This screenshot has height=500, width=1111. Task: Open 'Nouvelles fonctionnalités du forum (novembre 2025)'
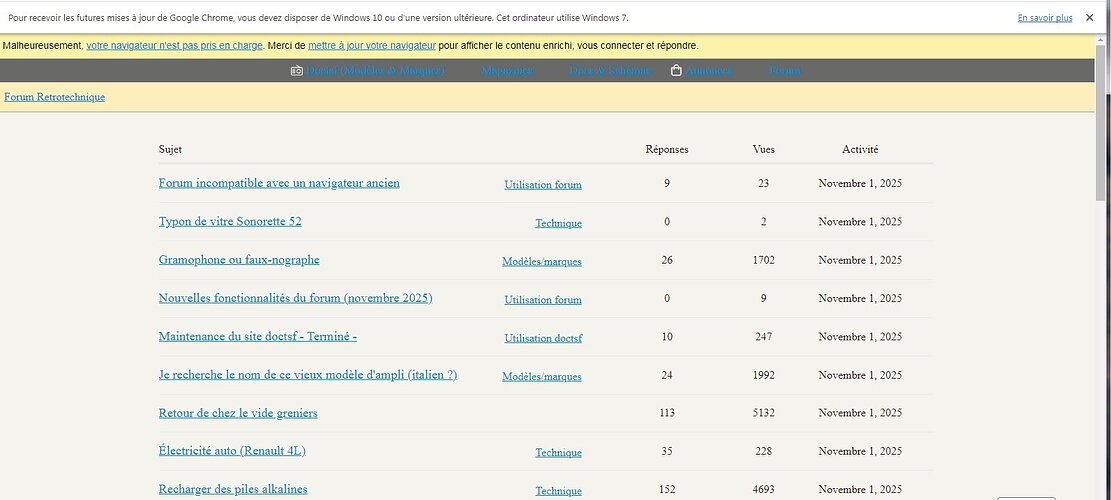(x=295, y=298)
